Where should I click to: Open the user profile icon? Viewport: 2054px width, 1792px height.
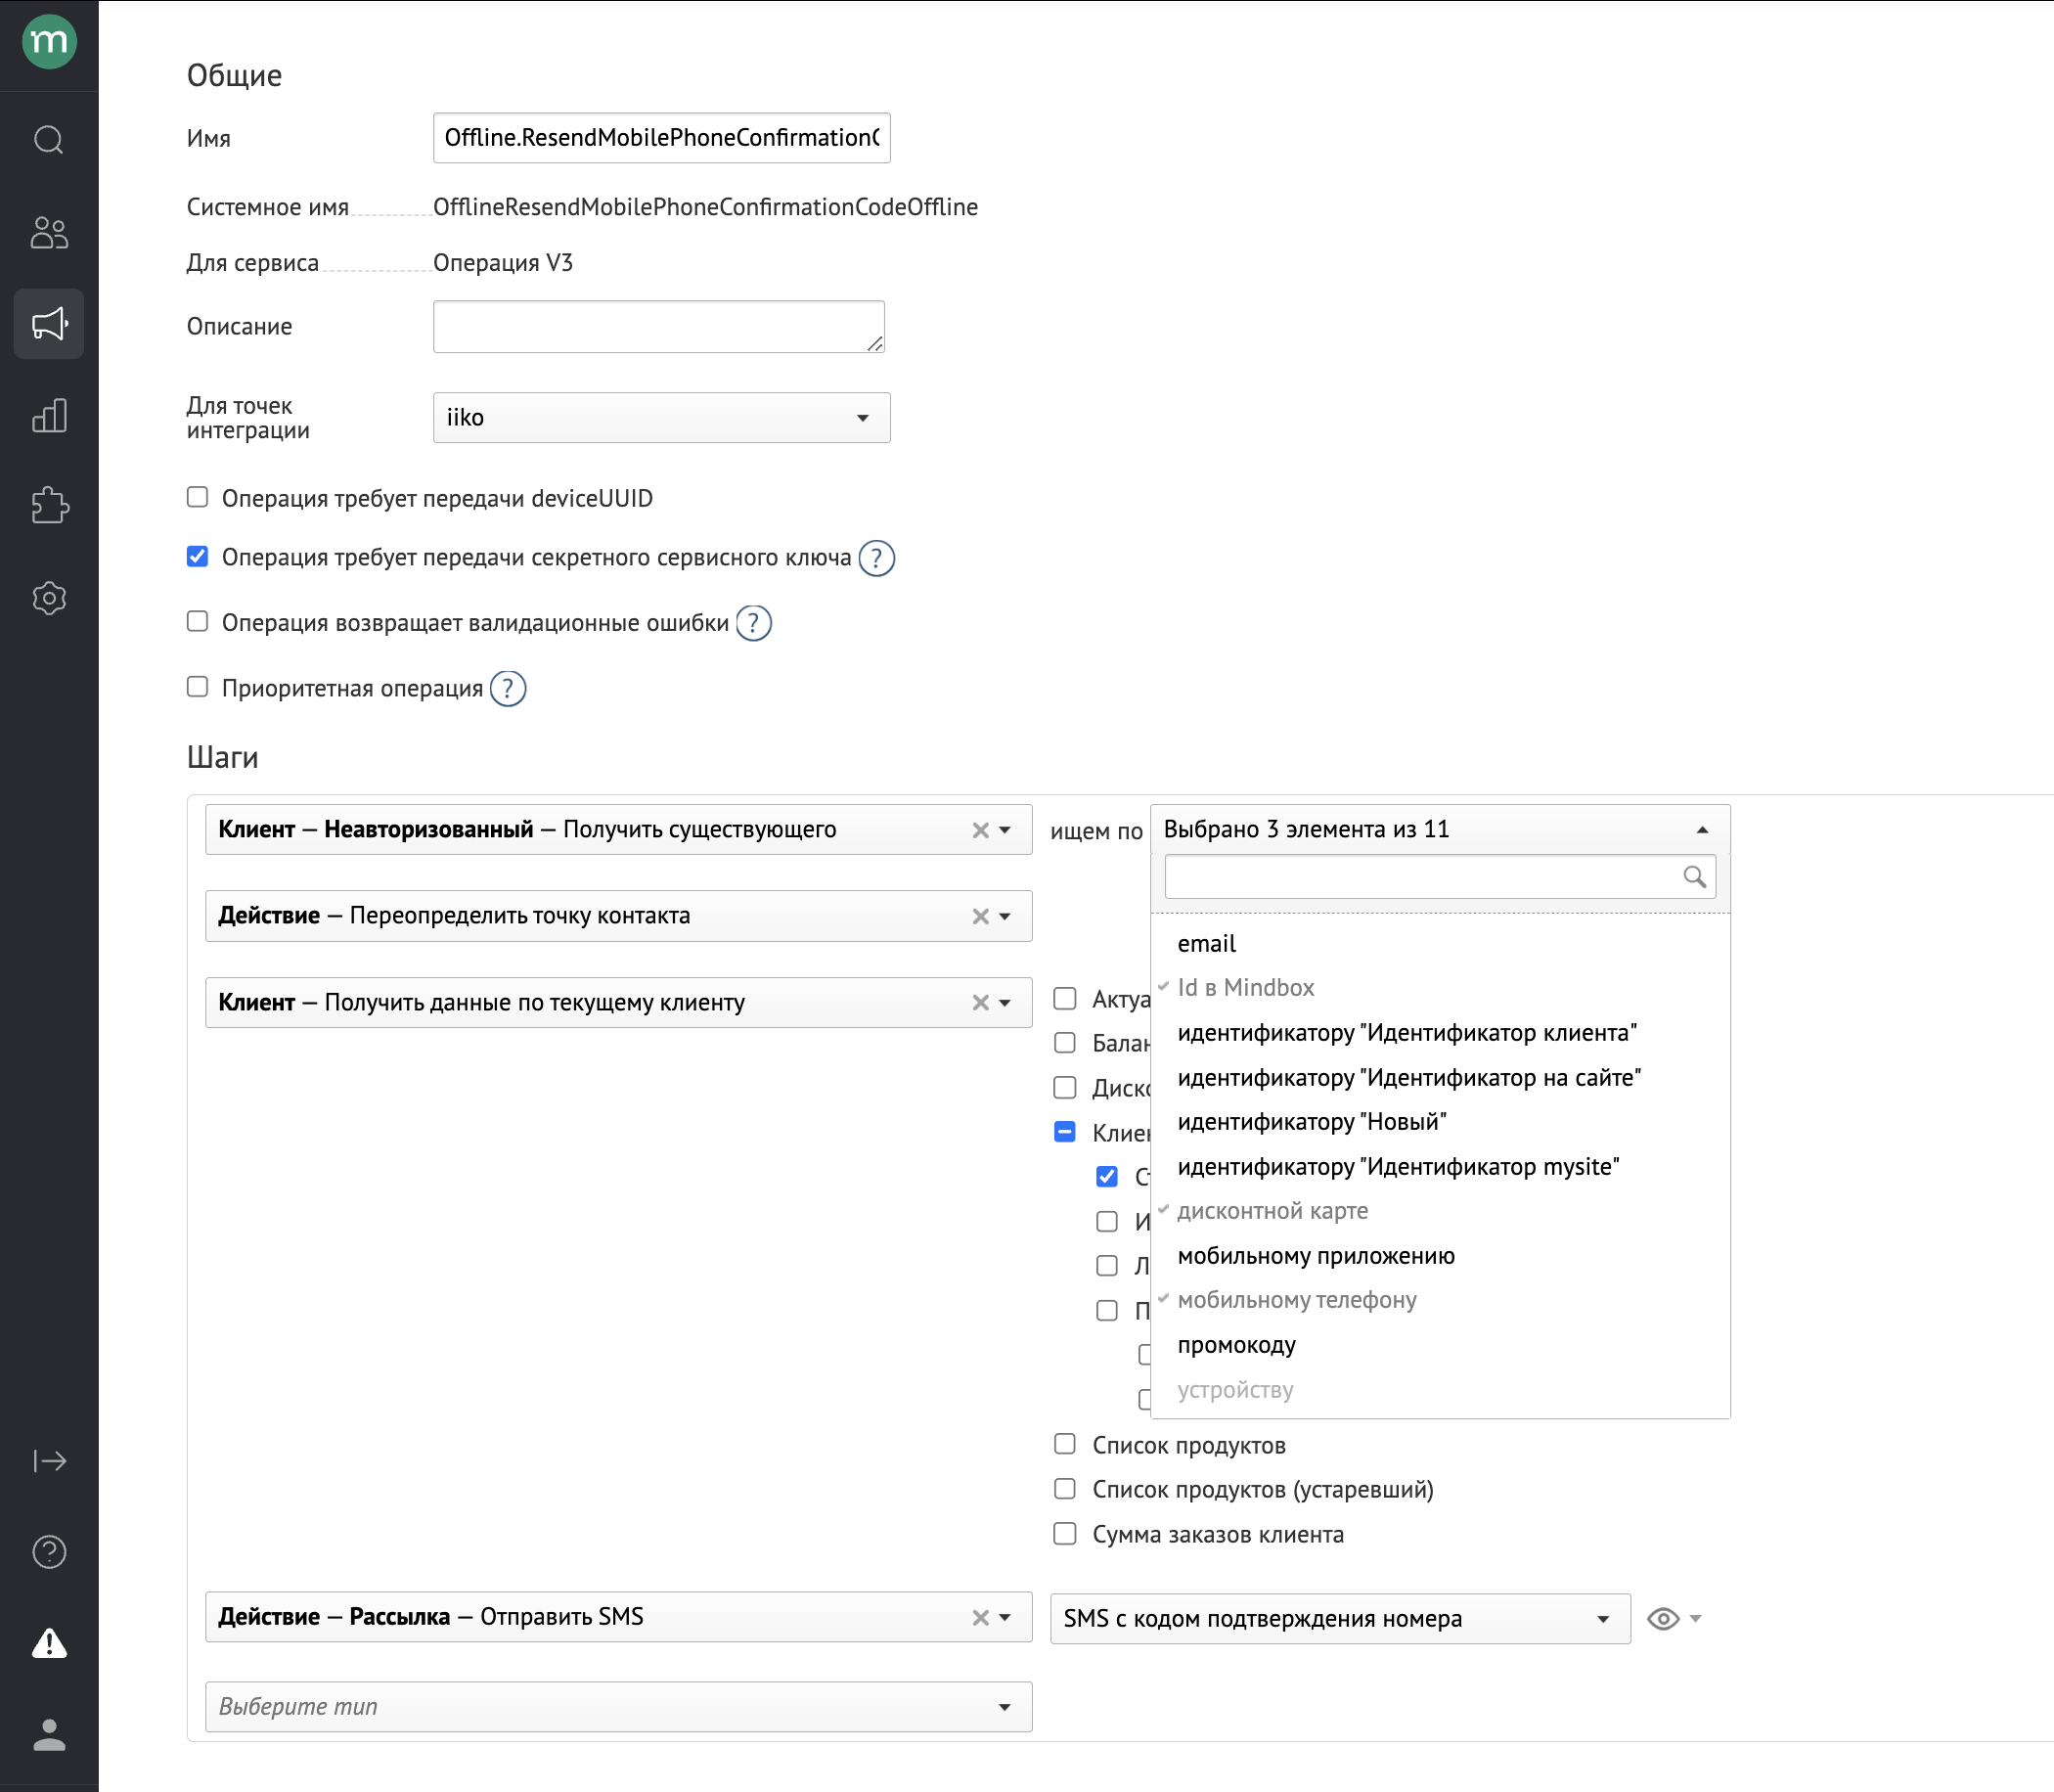click(x=49, y=1735)
